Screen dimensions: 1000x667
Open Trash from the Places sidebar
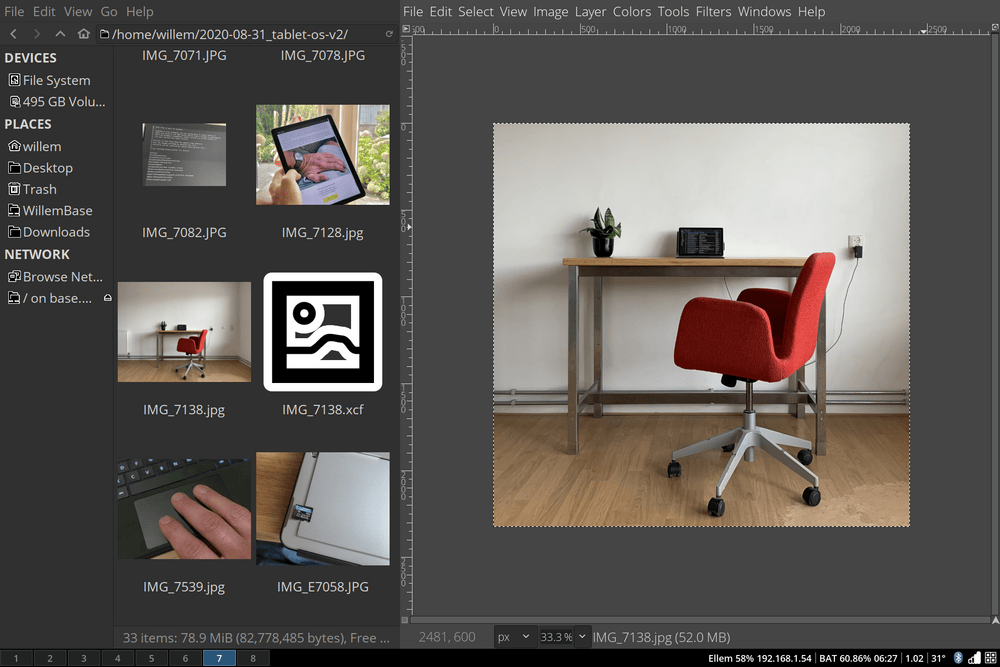coord(42,188)
